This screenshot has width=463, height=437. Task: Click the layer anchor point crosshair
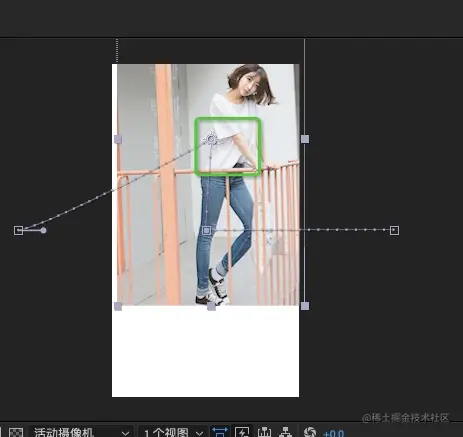tap(211, 139)
